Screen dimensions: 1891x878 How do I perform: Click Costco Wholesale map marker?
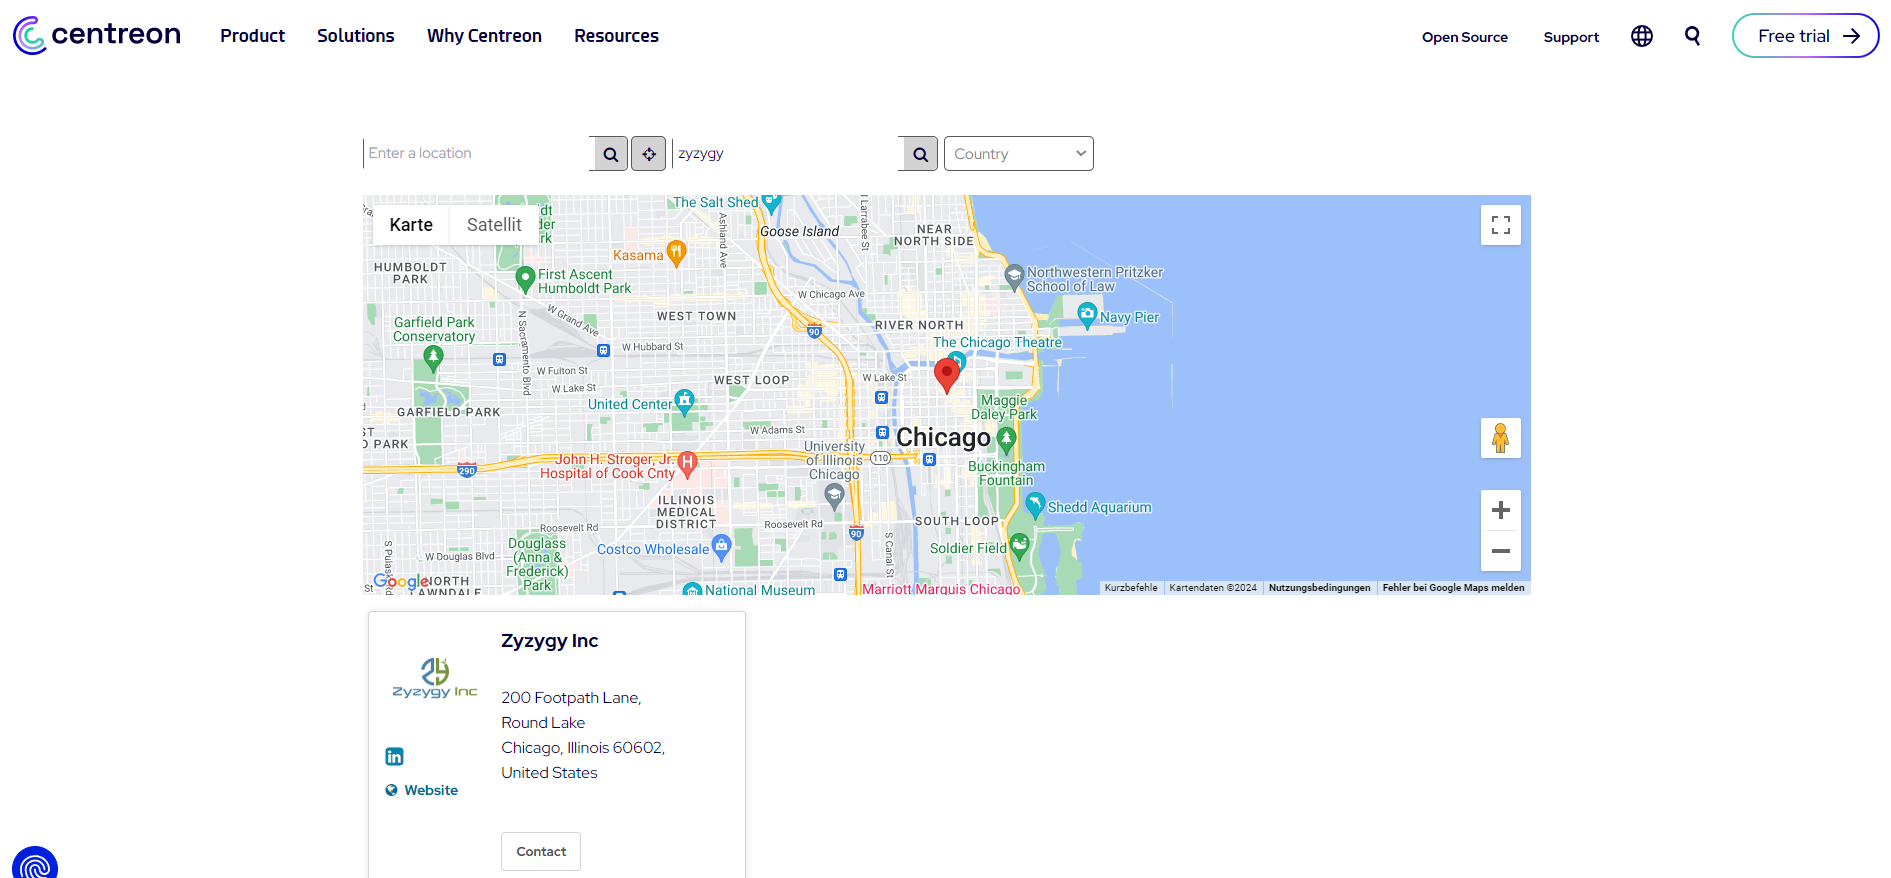click(x=721, y=547)
